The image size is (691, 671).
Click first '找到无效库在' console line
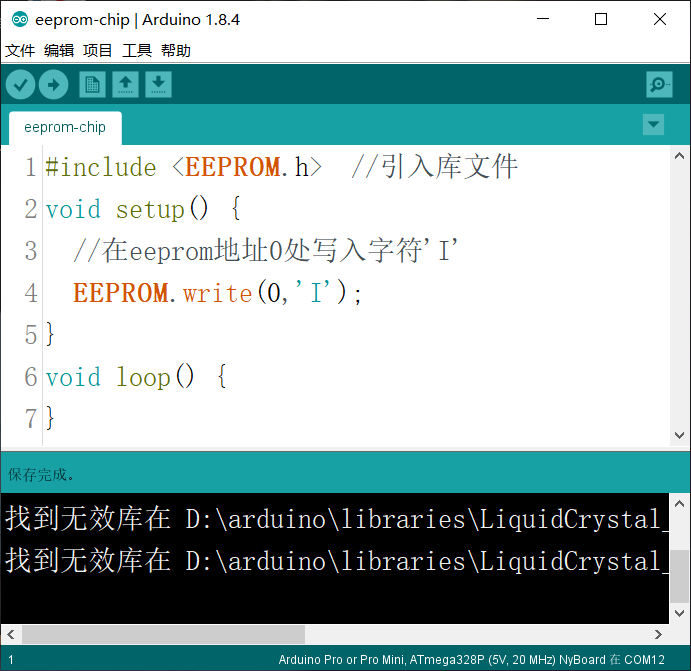click(337, 519)
